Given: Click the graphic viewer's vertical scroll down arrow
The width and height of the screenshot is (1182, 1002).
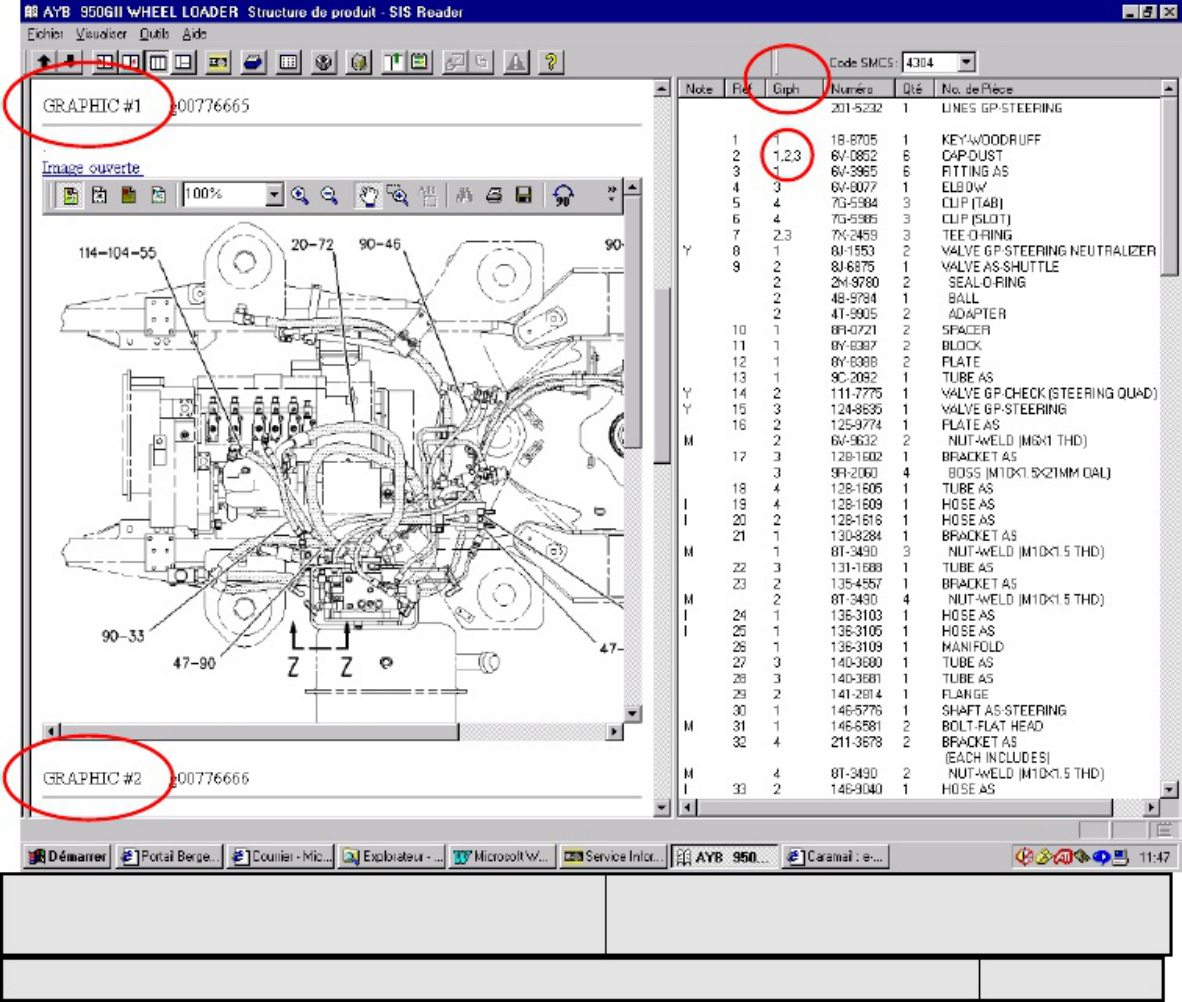Looking at the screenshot, I should pyautogui.click(x=632, y=712).
